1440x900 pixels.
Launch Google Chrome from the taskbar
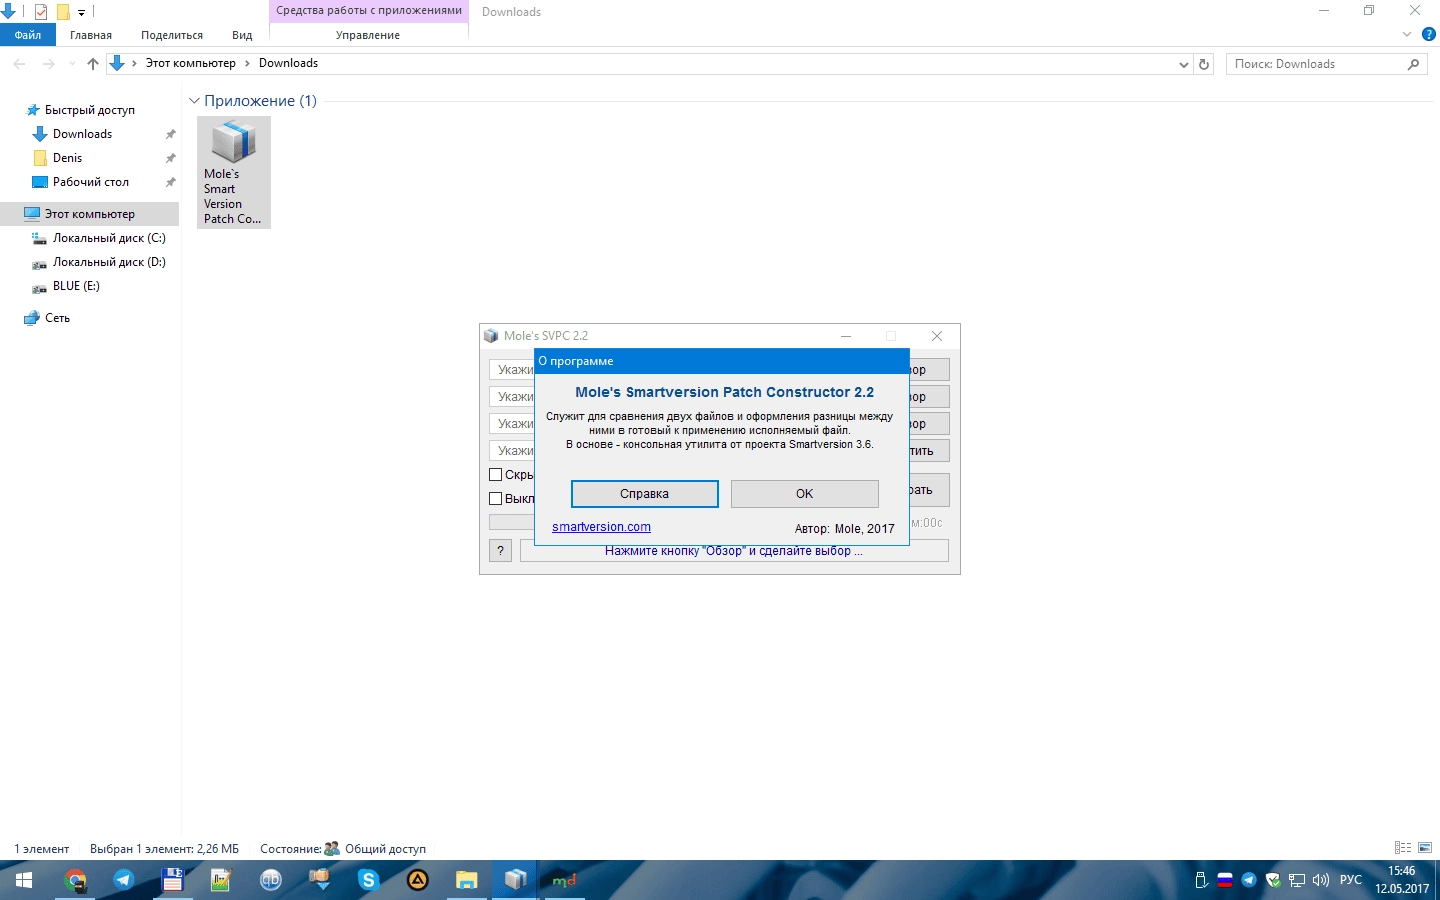coord(75,880)
